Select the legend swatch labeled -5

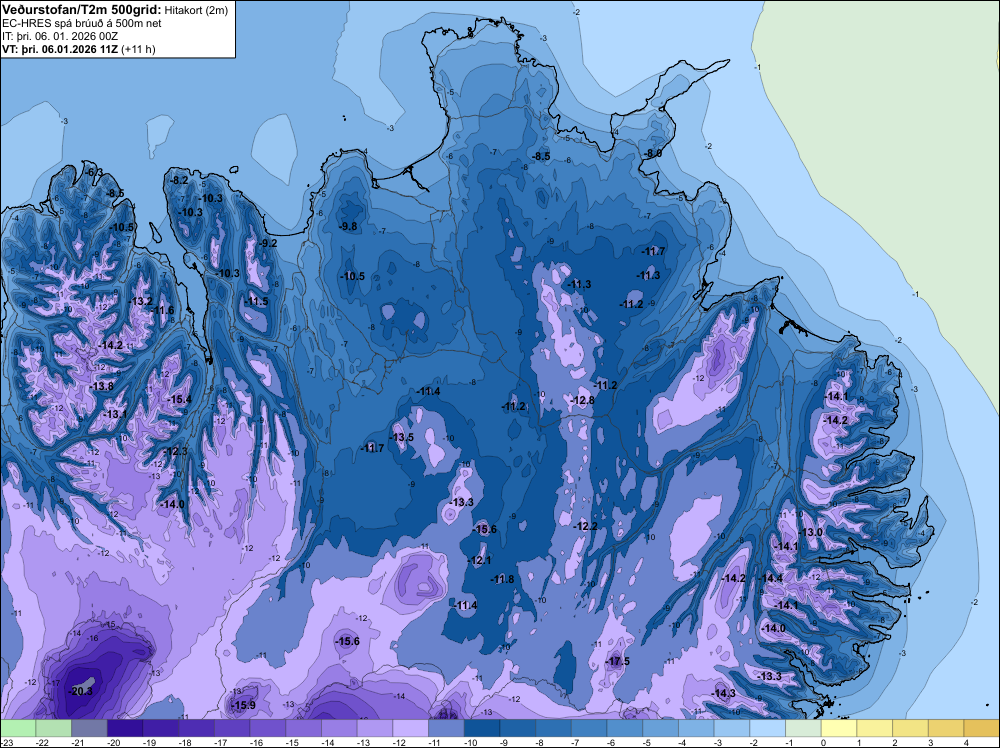pos(661,728)
